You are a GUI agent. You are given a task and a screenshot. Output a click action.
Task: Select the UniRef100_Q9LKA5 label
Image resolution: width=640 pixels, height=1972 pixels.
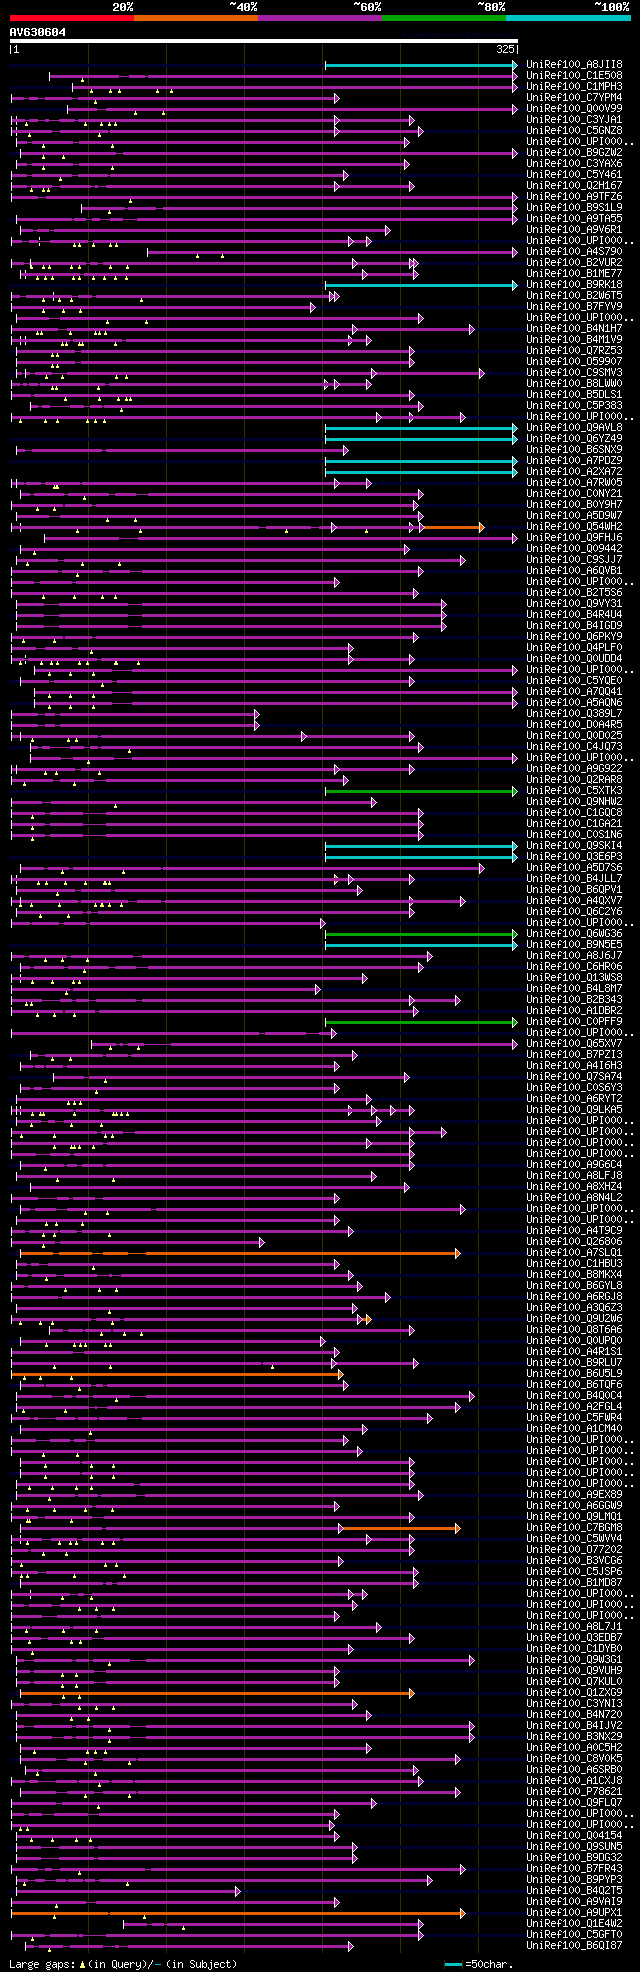(x=574, y=1109)
